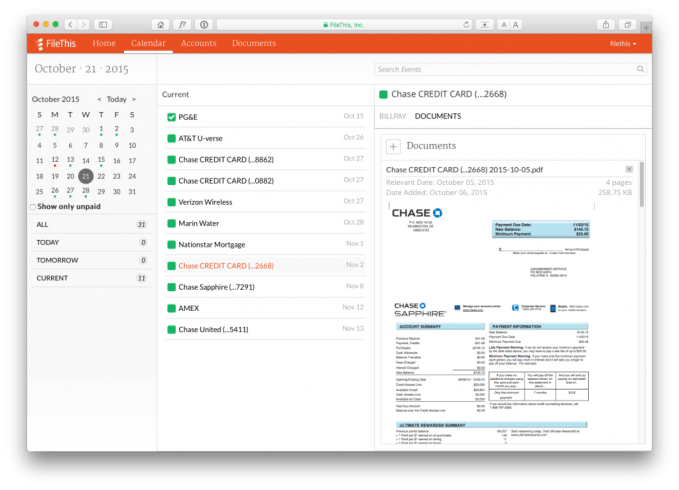Click the browser share icon
Viewport: 679px width, 490px height.
606,25
